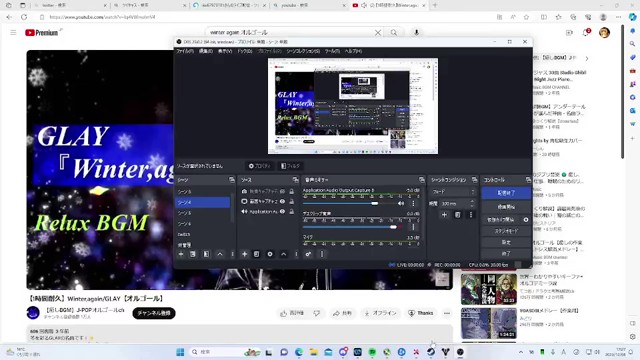This screenshot has height=360, width=640.
Task: Open the OBS File menu
Action: [185, 51]
